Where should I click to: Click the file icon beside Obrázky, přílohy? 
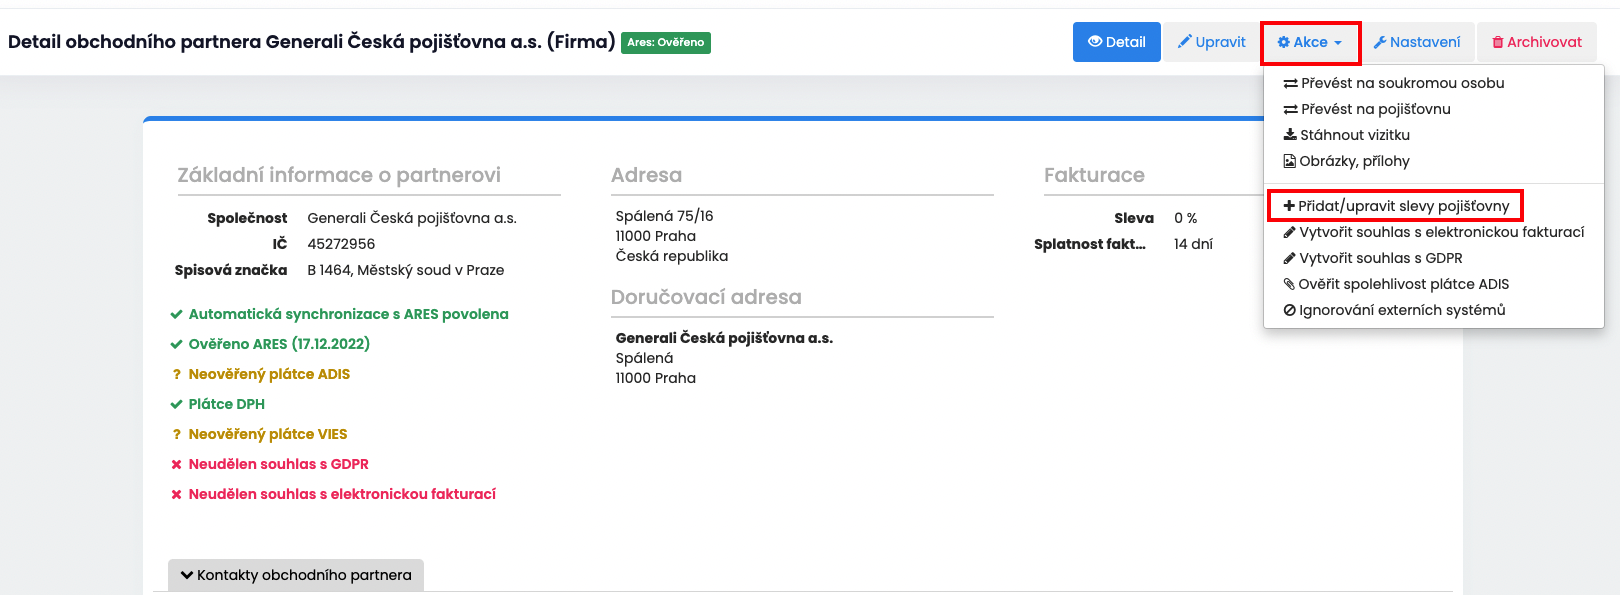pos(1290,161)
